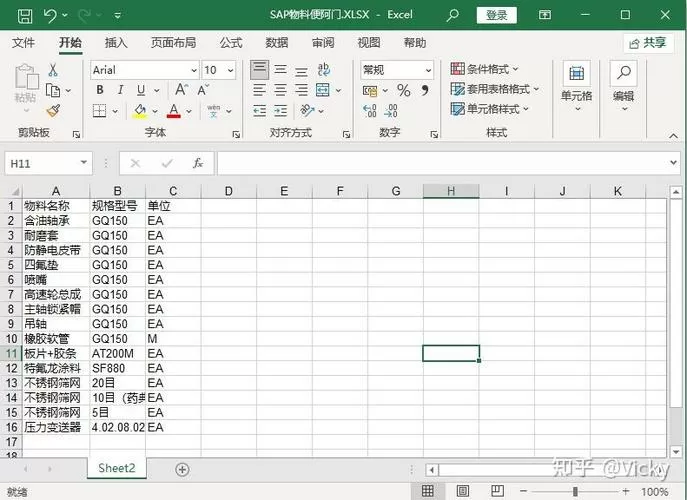
Task: Increase decimal places icon
Action: click(x=370, y=111)
